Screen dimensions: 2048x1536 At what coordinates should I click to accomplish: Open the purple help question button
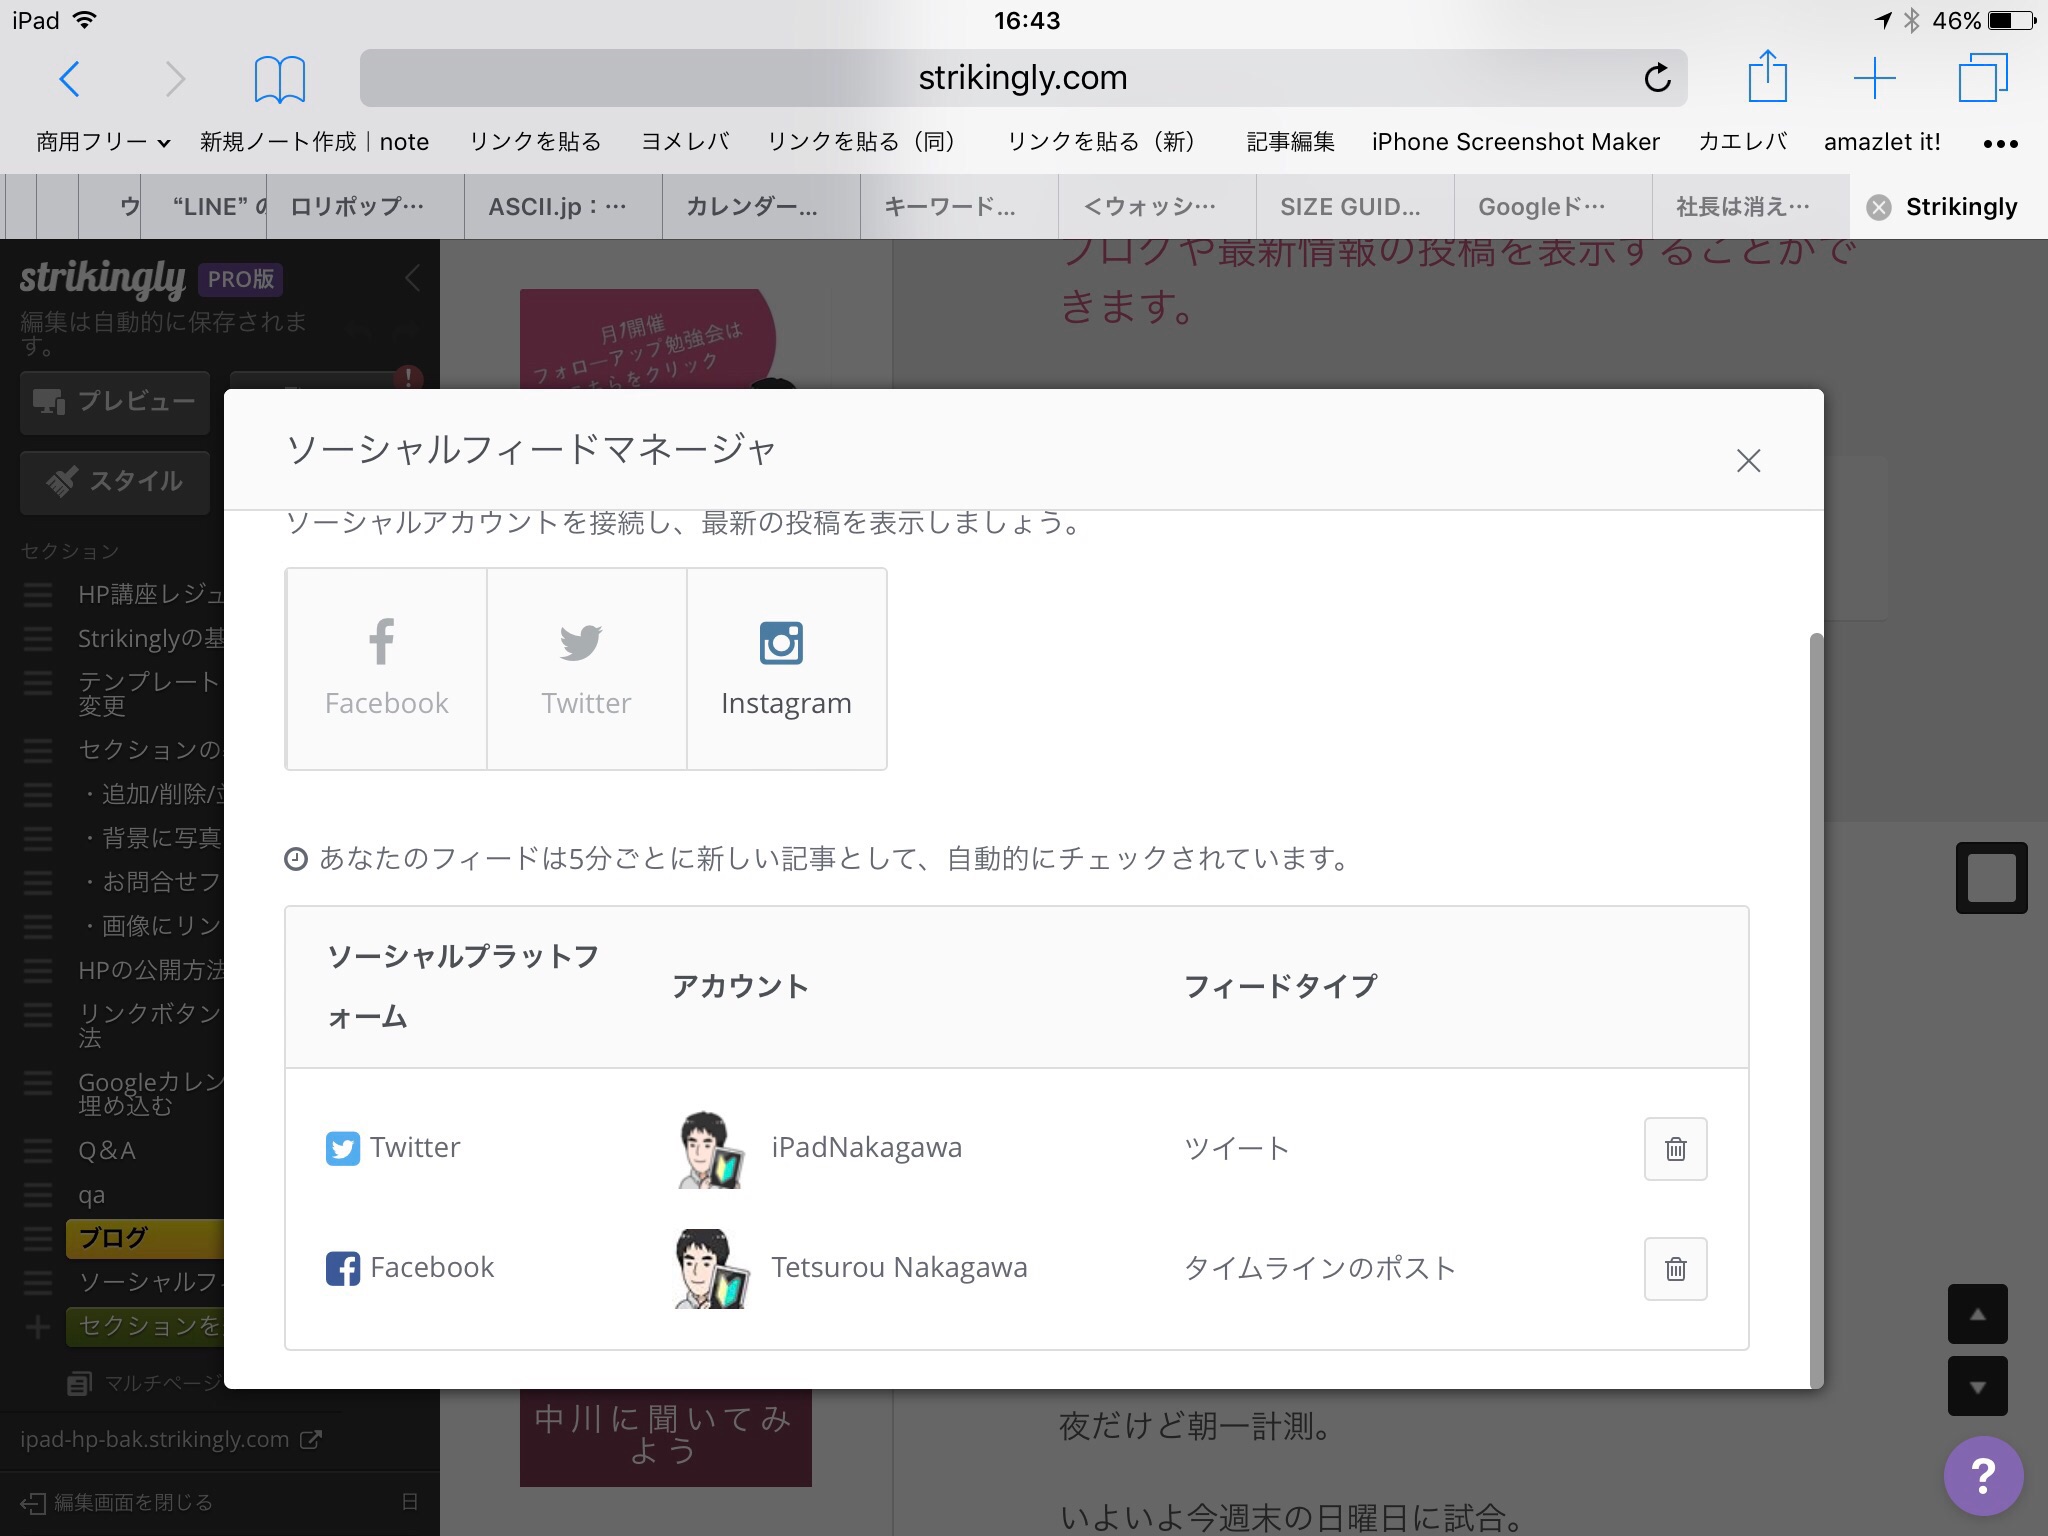pos(1983,1475)
